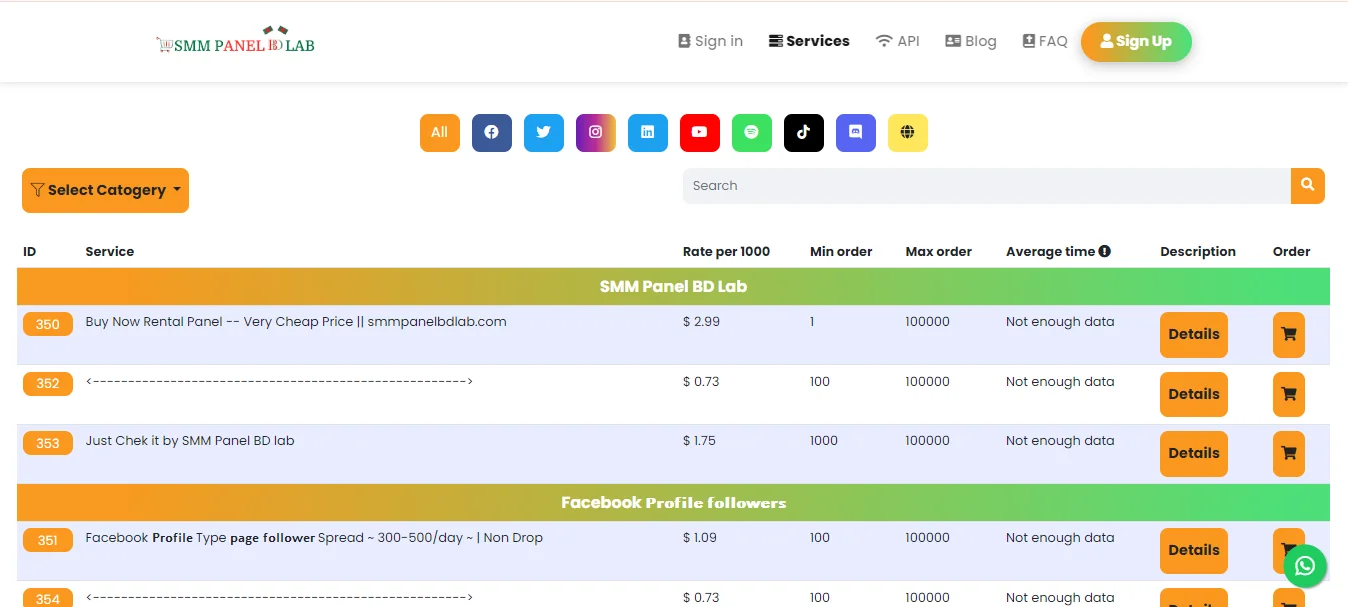Filter services by Facebook icon
The height and width of the screenshot is (607, 1348).
click(491, 132)
